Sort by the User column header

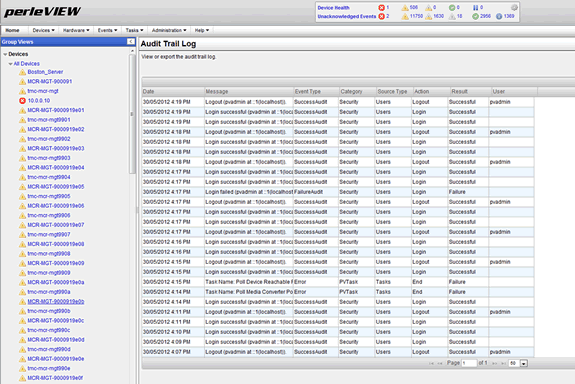click(x=514, y=92)
